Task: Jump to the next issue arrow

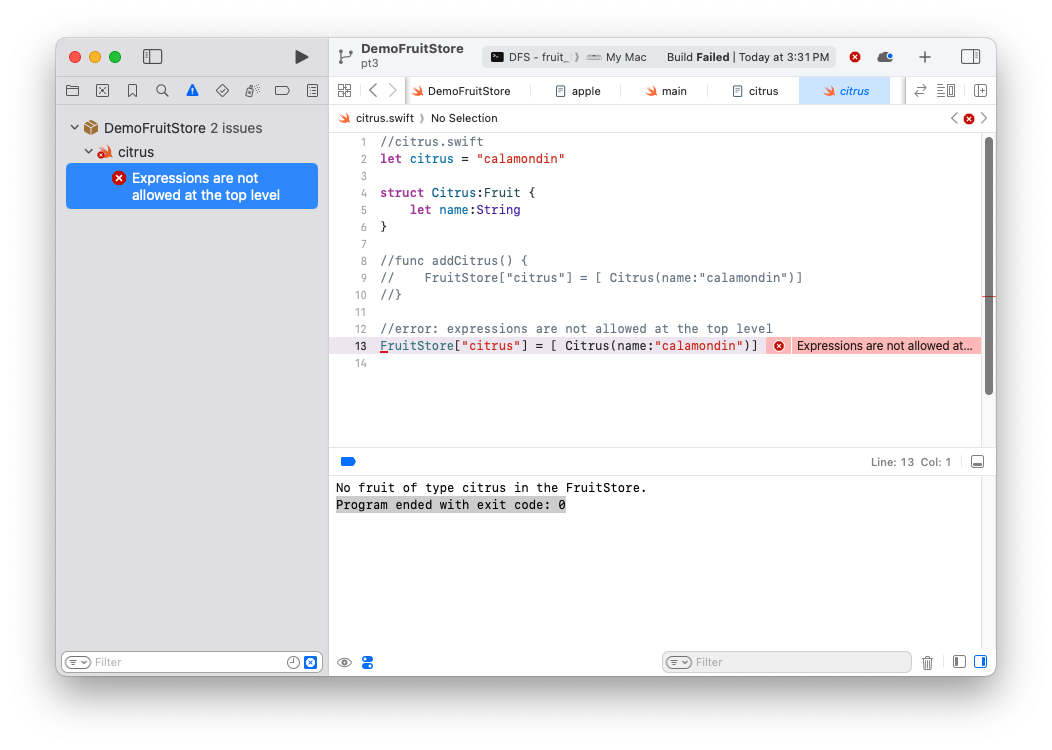Action: pos(984,118)
